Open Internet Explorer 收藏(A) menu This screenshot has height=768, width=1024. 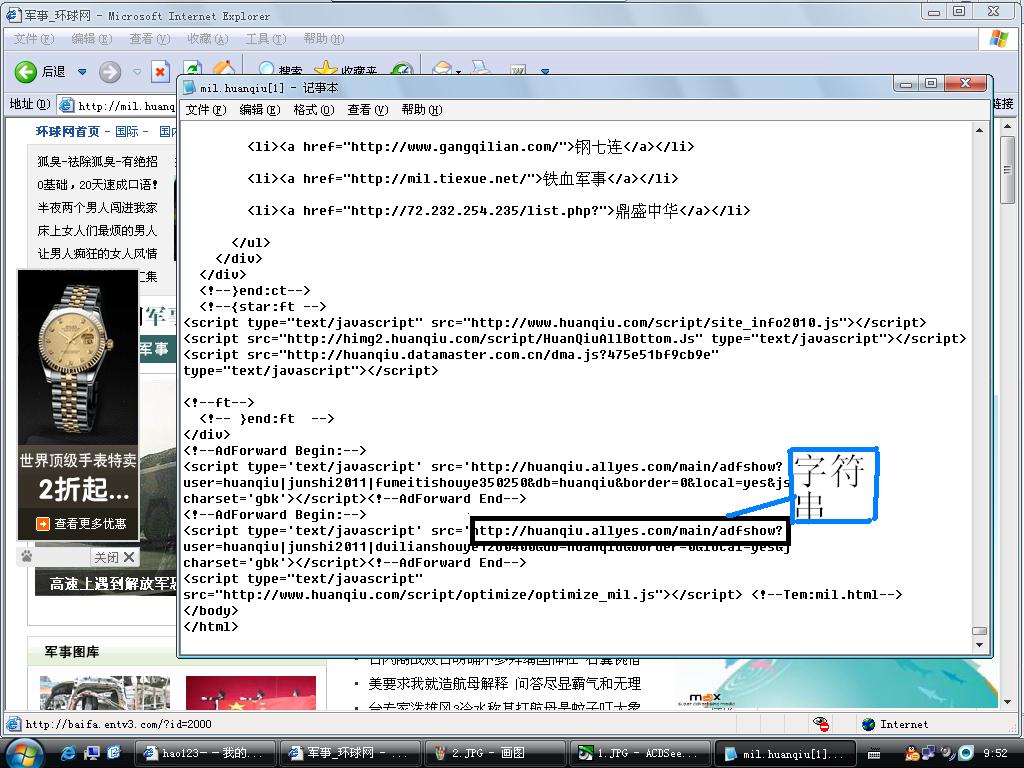tap(208, 39)
